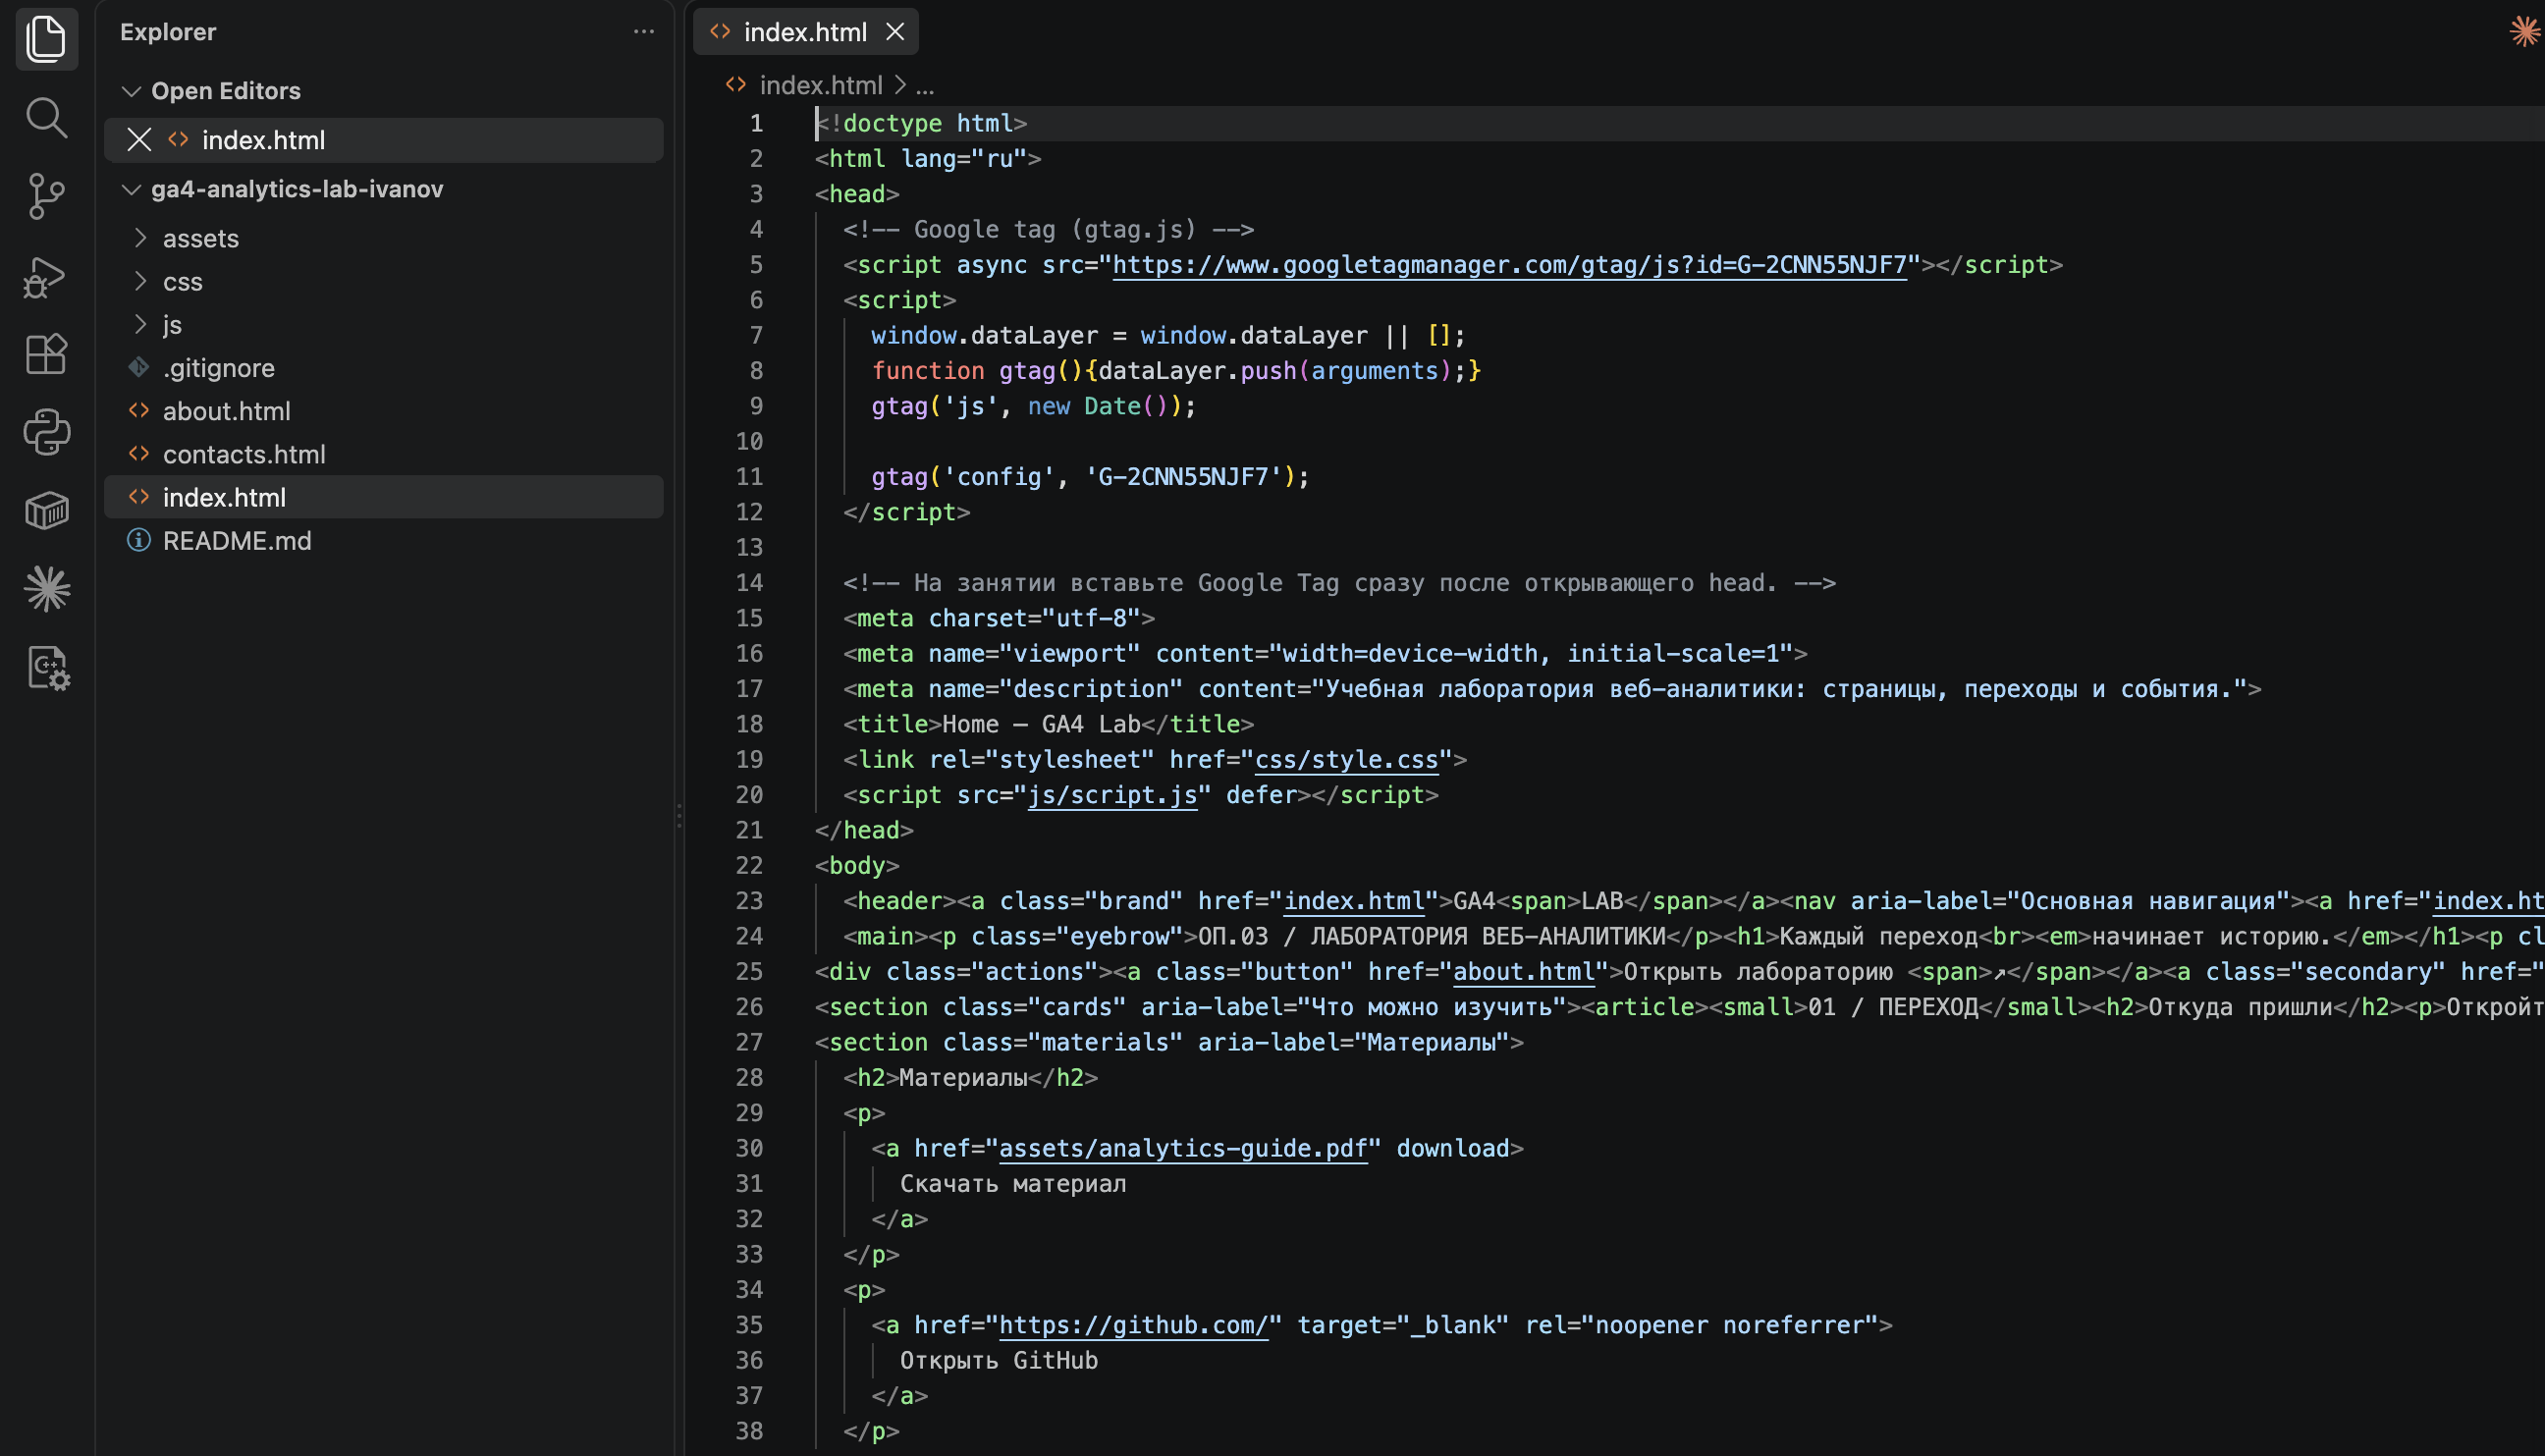Open the Search view icon
The image size is (2545, 1456).
pos(46,117)
